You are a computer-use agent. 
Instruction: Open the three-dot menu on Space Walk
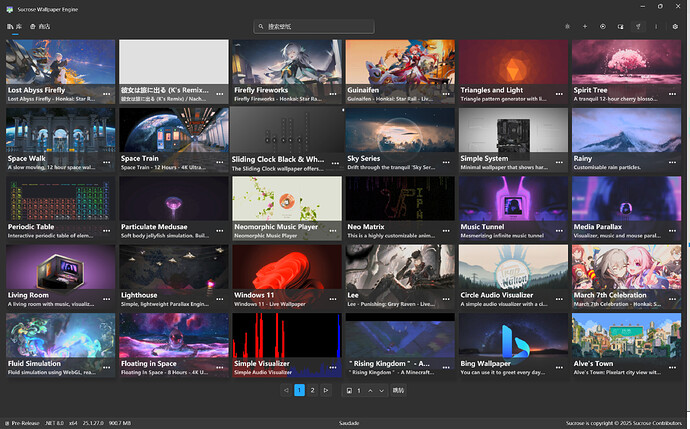(107, 163)
